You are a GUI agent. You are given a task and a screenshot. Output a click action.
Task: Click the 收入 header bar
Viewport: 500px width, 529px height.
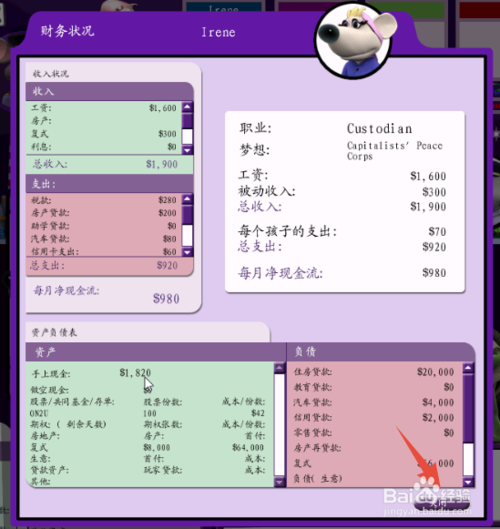pyautogui.click(x=110, y=91)
